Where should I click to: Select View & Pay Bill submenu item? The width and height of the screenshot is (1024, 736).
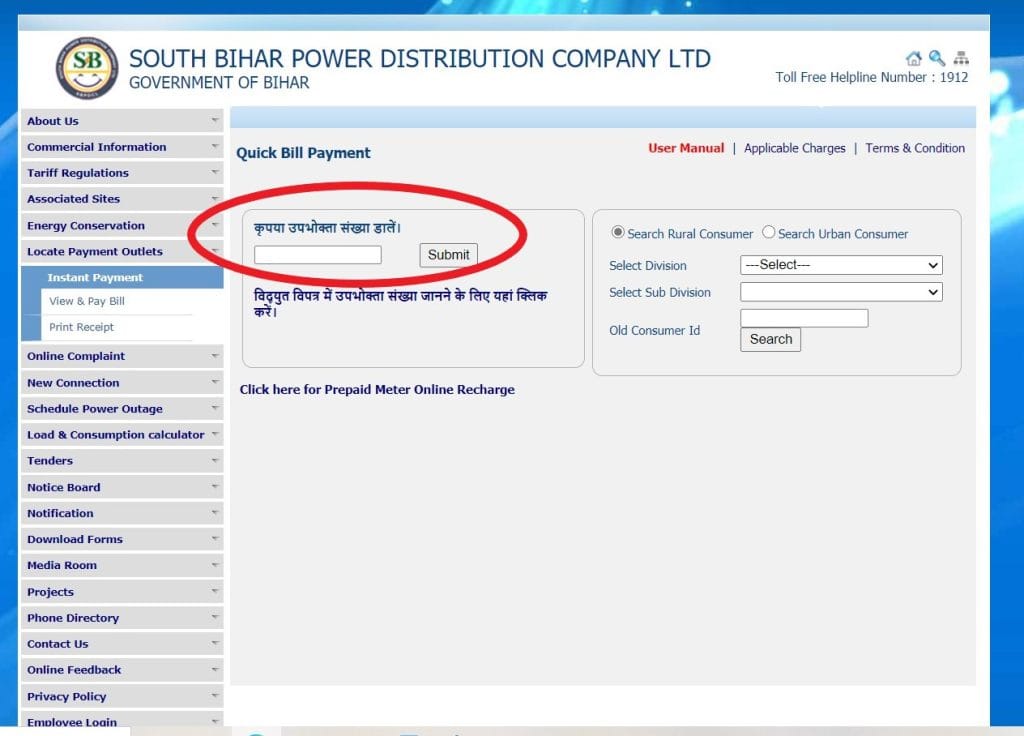click(x=87, y=301)
